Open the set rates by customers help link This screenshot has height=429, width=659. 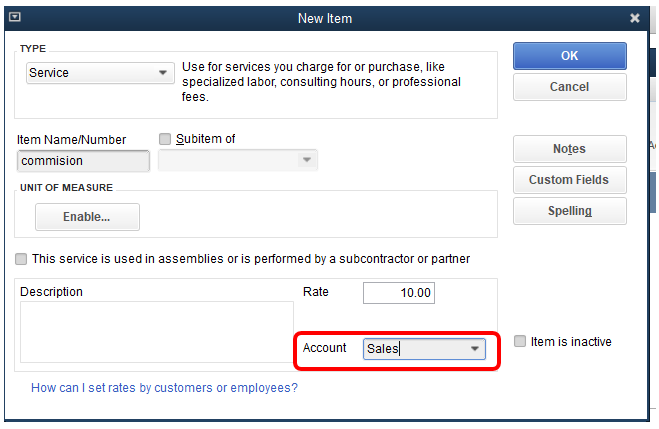pos(164,387)
